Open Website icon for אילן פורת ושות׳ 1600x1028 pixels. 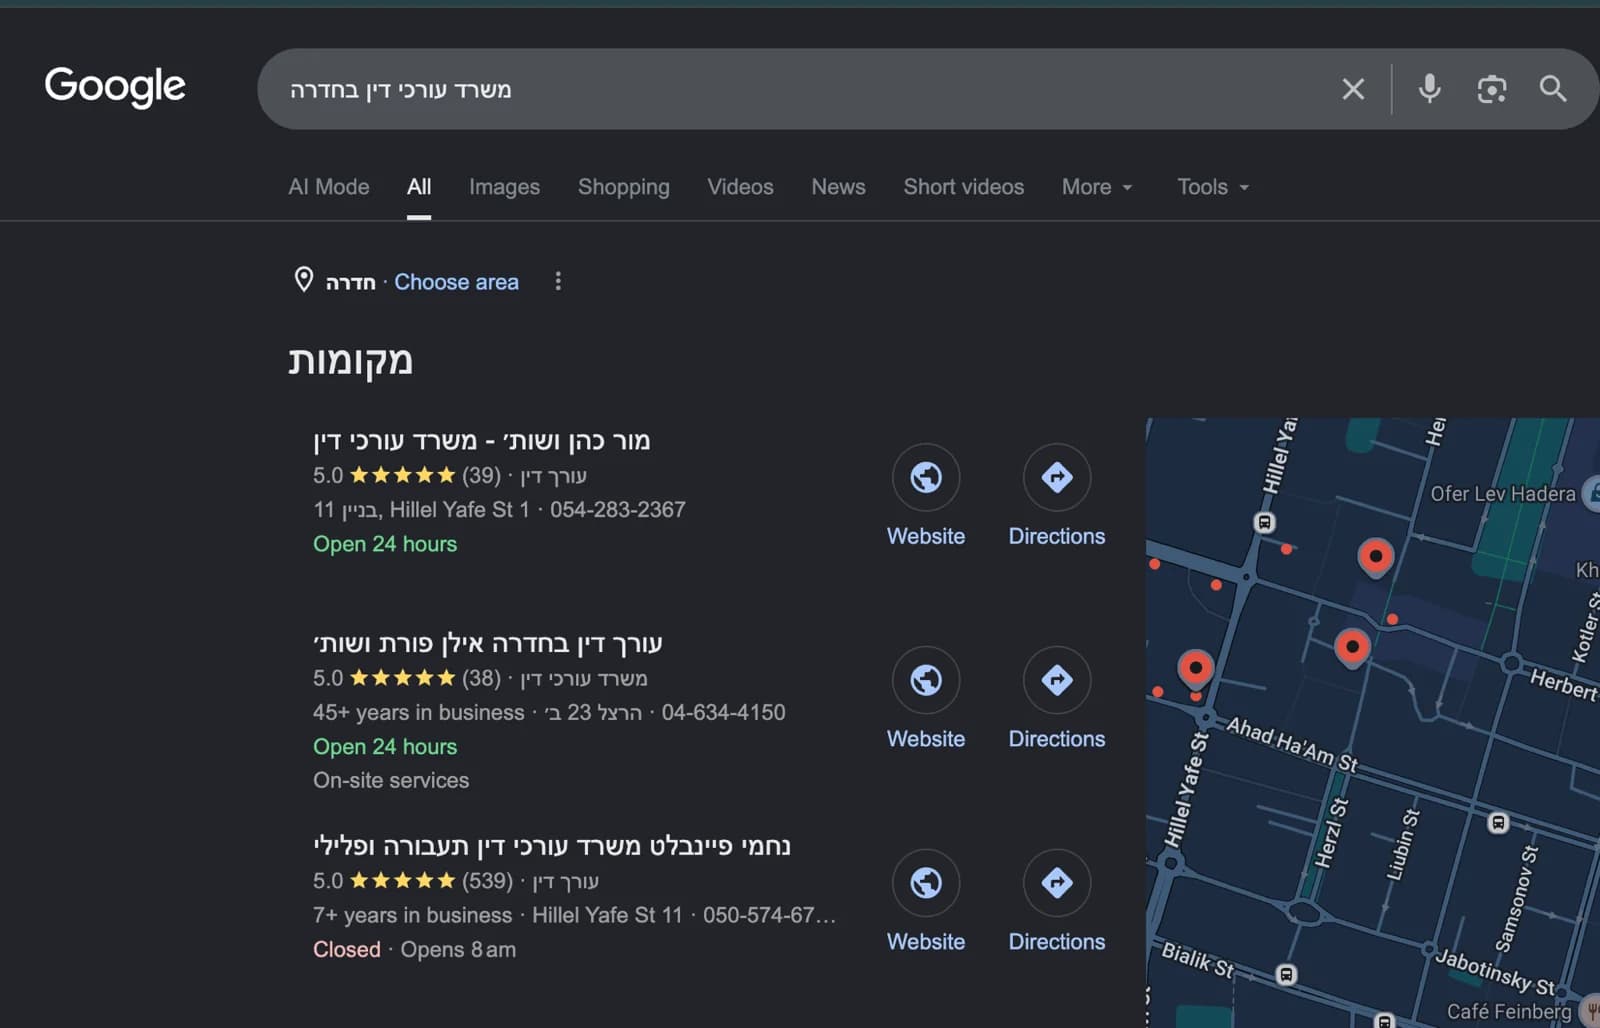click(926, 680)
